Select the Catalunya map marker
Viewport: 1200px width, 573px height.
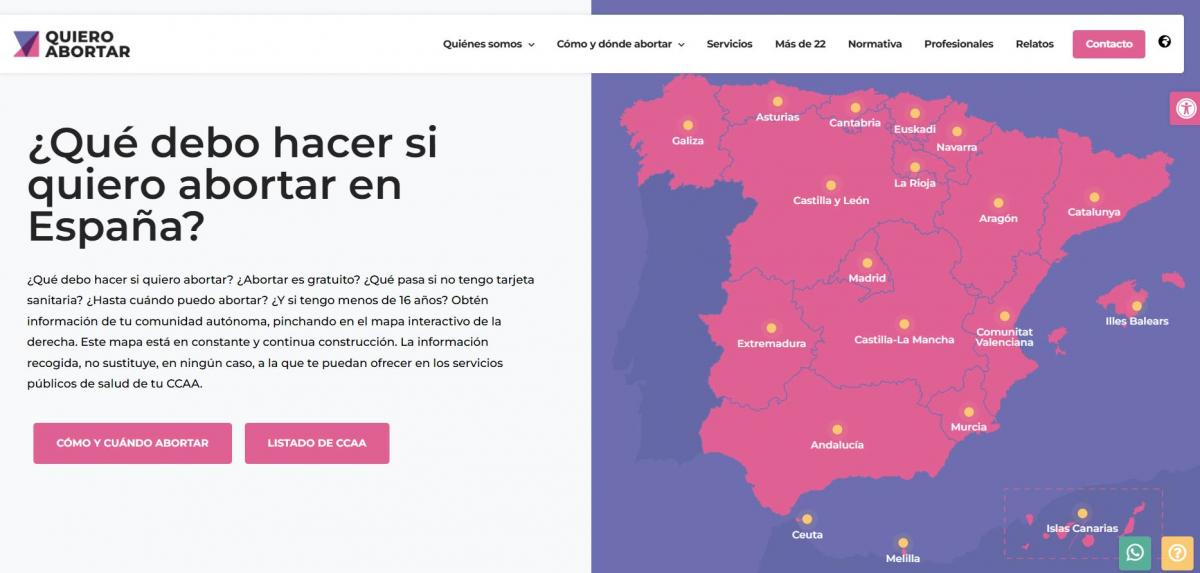tap(1094, 198)
